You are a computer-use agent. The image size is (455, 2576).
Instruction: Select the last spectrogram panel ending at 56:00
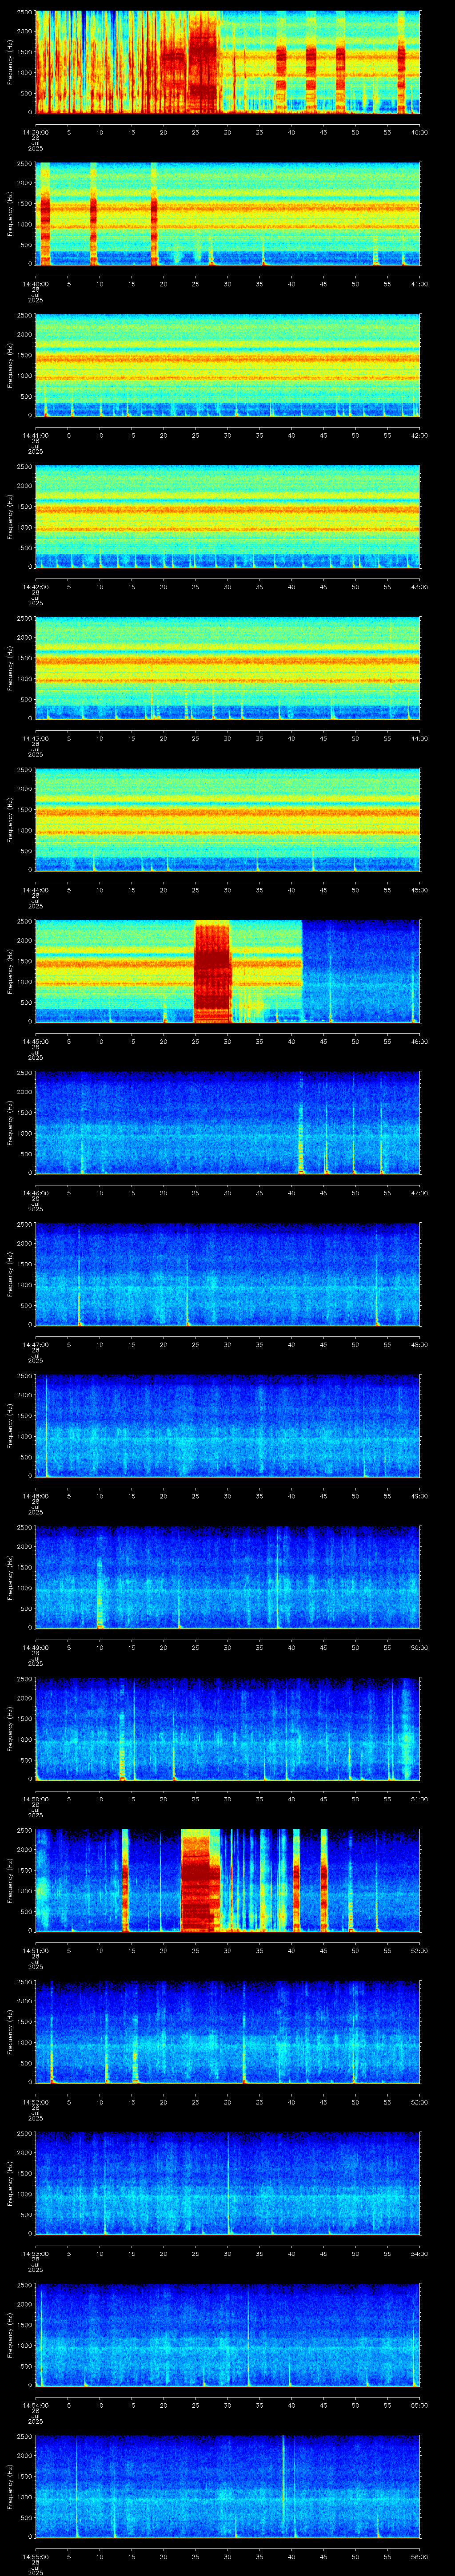[227, 2487]
